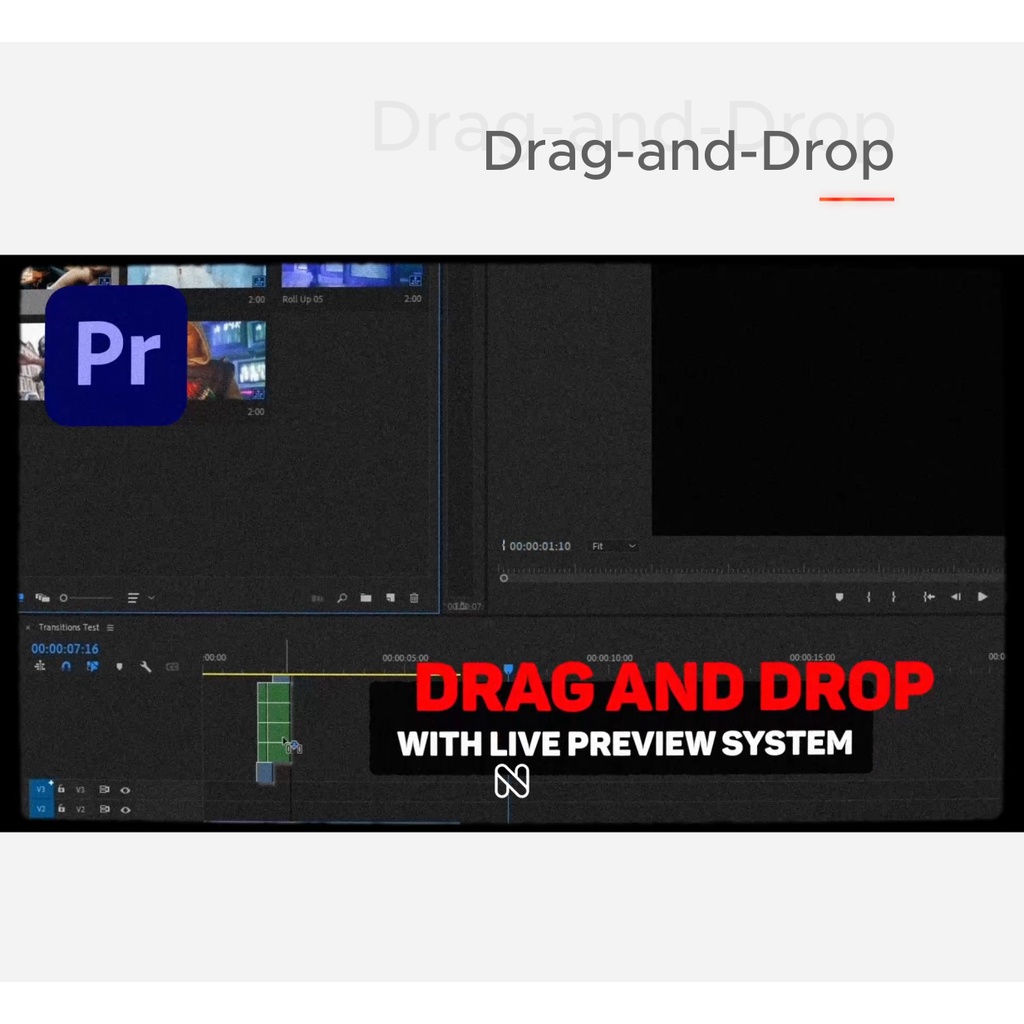Create a New Bin with folder icon
The image size is (1024, 1024).
point(366,598)
